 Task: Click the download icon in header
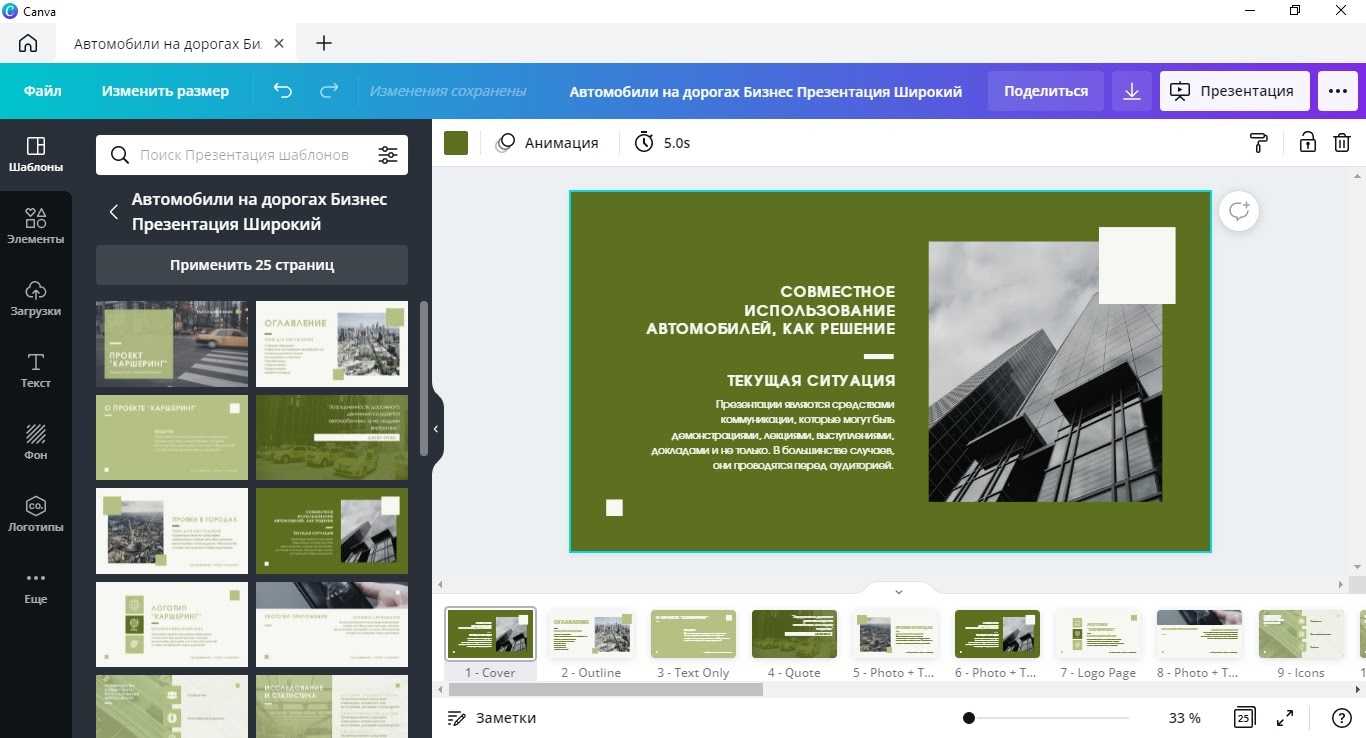(x=1132, y=91)
